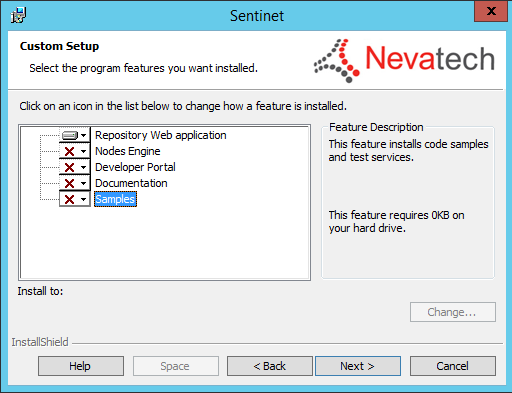Click the installer icon in the title bar
The width and height of the screenshot is (512, 393).
click(x=18, y=15)
